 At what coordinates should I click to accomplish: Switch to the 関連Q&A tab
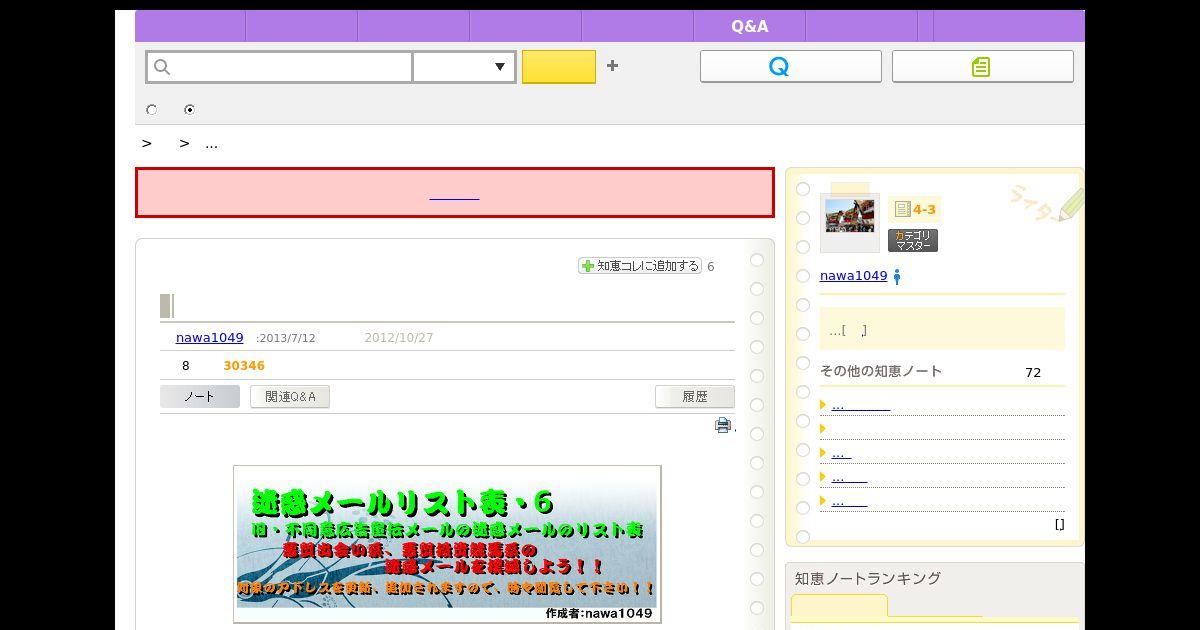290,397
